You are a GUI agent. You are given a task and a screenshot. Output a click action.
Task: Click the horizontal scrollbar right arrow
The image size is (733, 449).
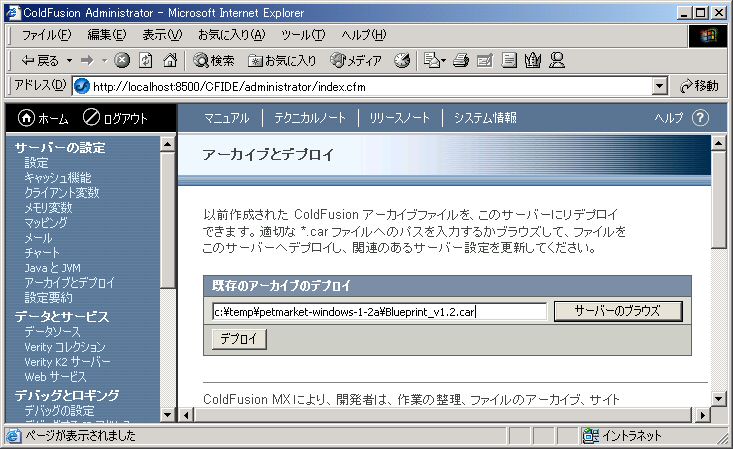702,414
